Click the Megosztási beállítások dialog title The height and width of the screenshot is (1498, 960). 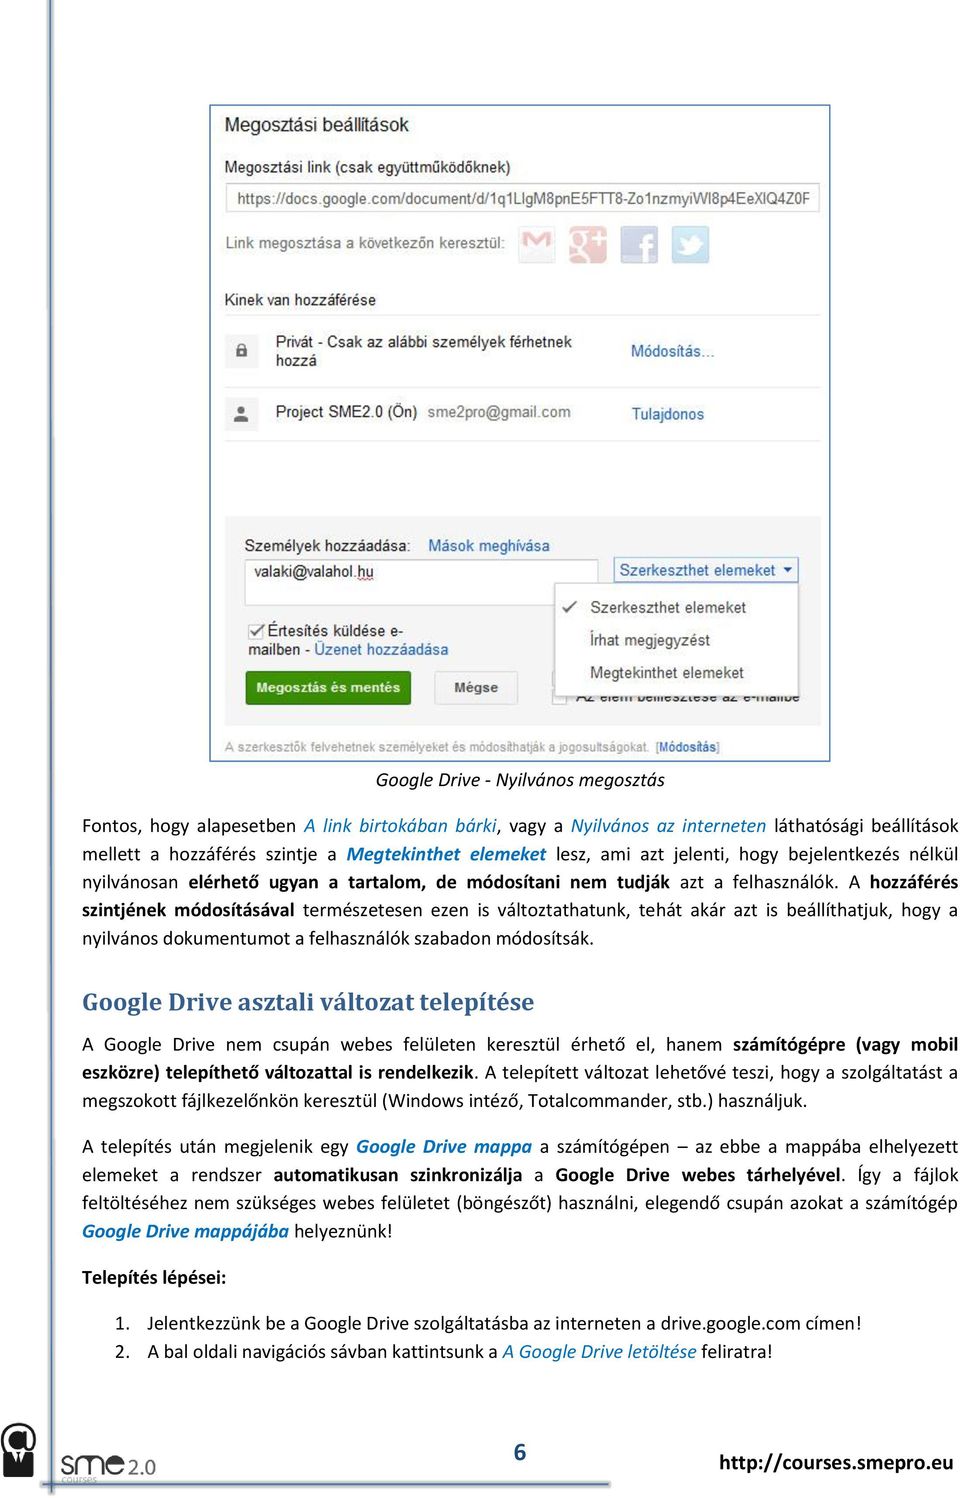(316, 125)
